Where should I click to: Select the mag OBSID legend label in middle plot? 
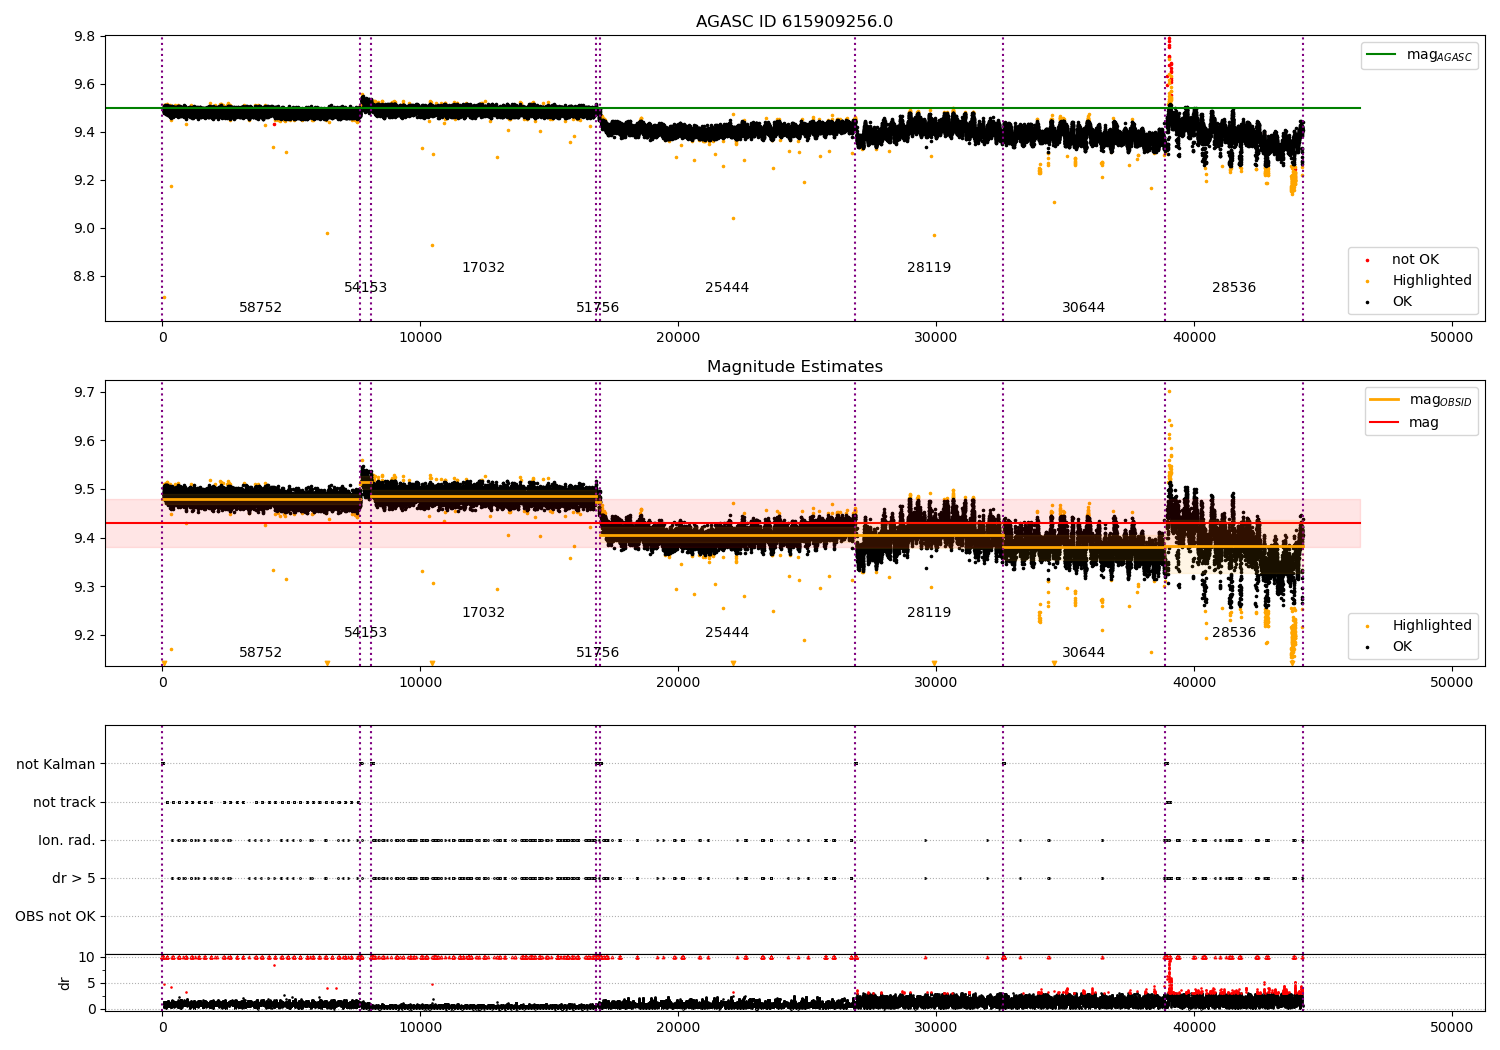[x=1440, y=400]
